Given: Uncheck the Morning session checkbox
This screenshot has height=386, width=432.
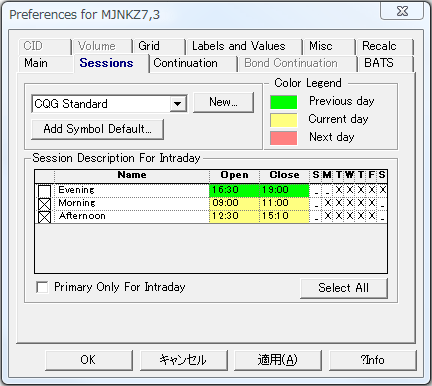Looking at the screenshot, I should (x=44, y=204).
